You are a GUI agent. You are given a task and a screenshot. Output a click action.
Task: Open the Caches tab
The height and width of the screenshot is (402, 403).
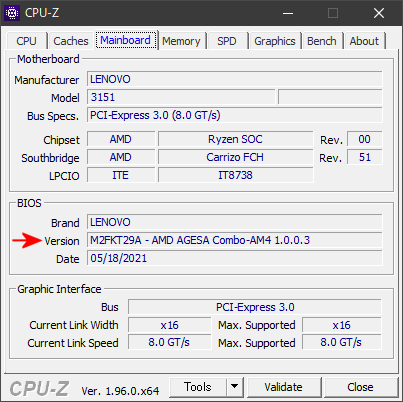pos(71,41)
